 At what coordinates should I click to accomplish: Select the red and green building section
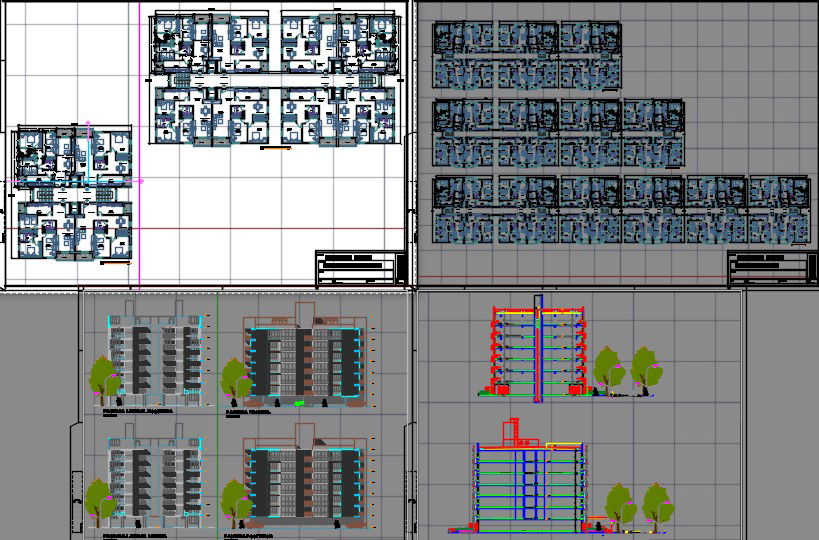538,348
